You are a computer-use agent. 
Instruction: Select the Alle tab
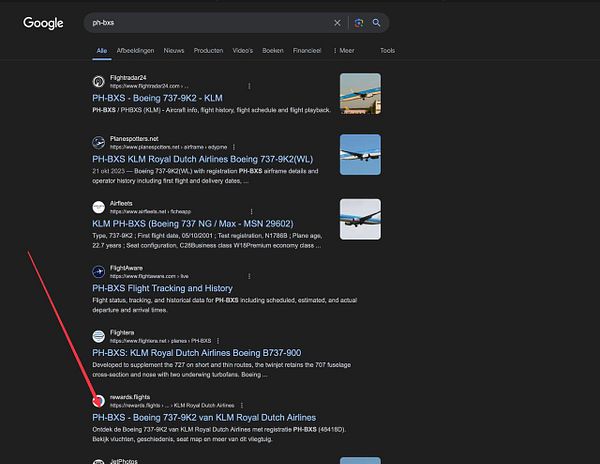[102, 50]
